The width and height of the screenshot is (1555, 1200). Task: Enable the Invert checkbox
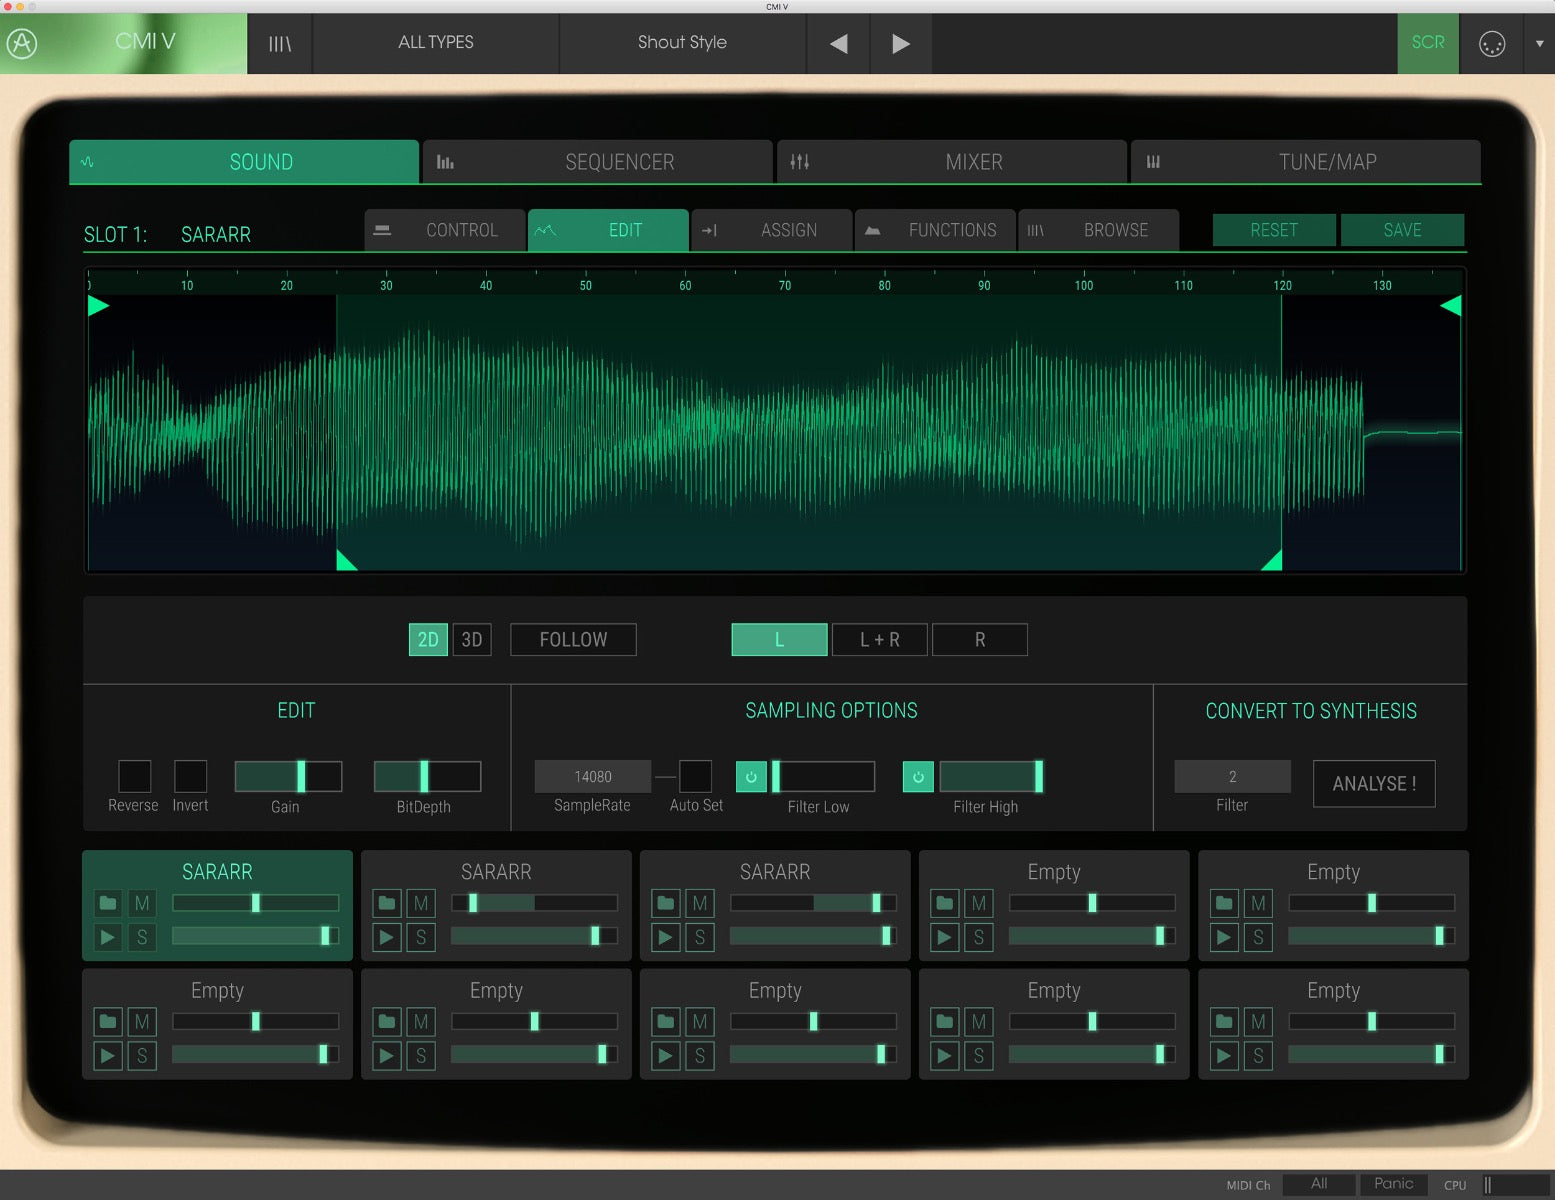pyautogui.click(x=191, y=776)
